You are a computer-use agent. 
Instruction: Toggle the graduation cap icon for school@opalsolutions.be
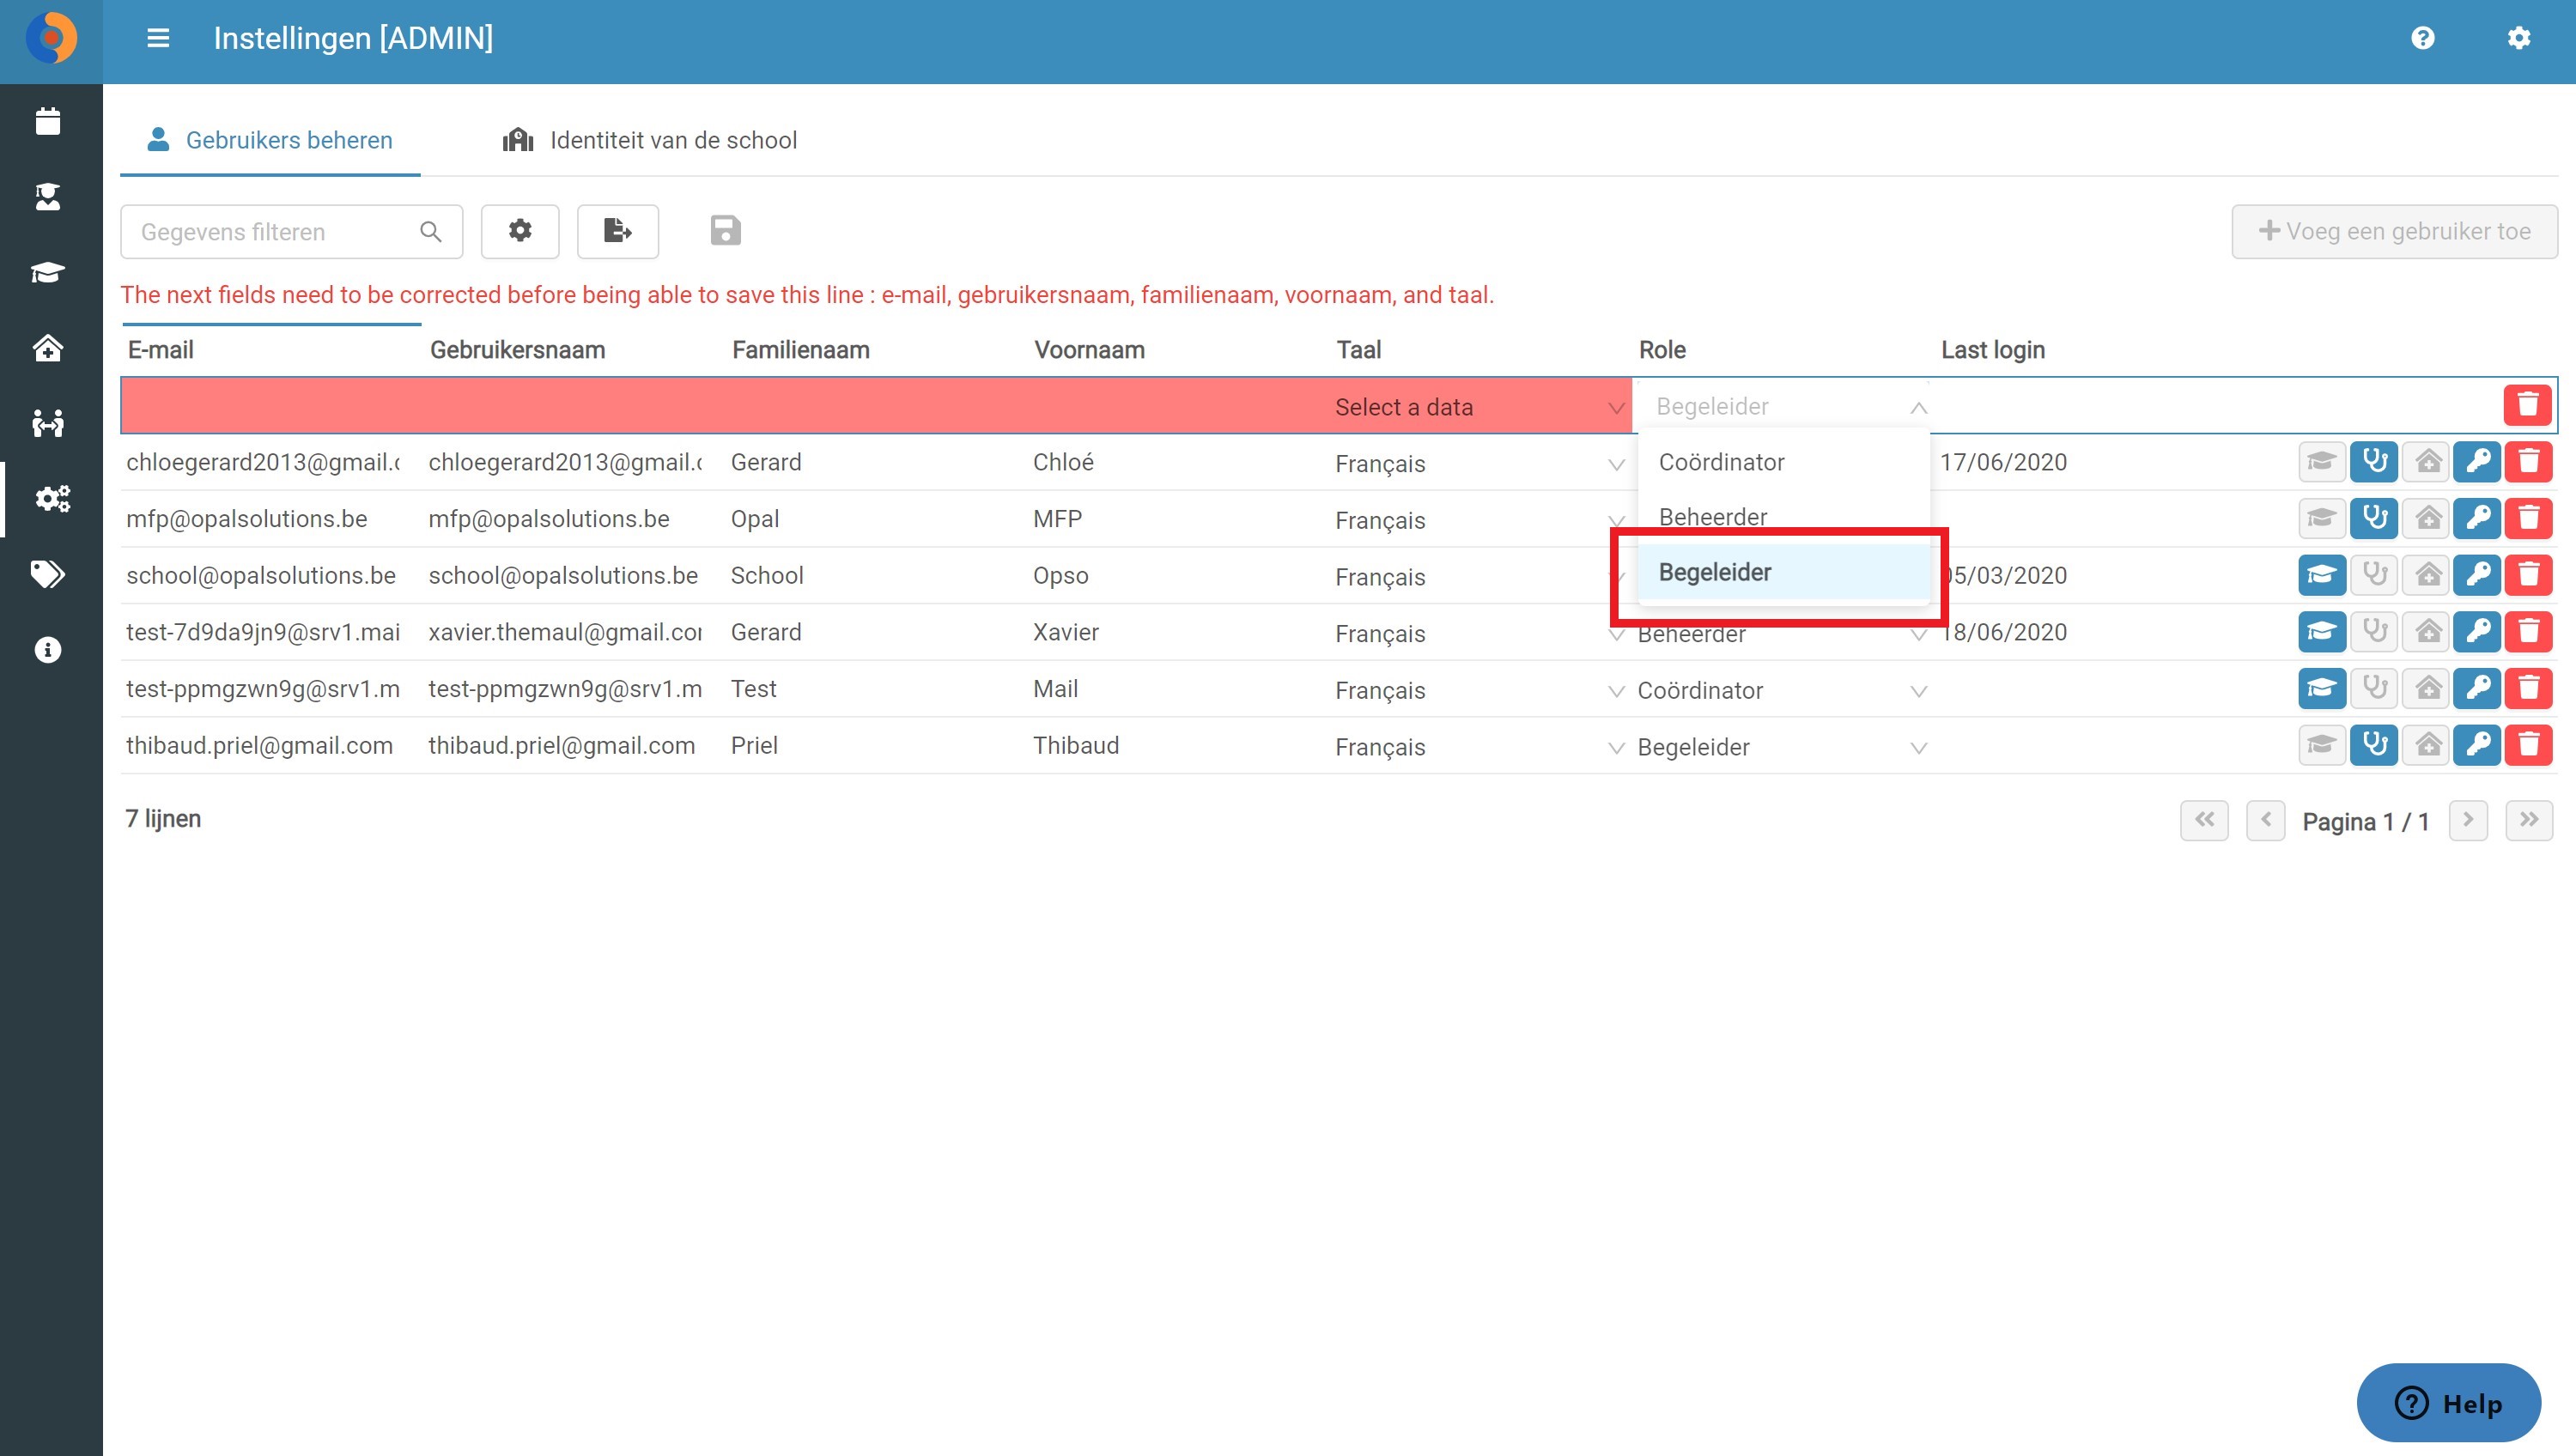click(2322, 575)
